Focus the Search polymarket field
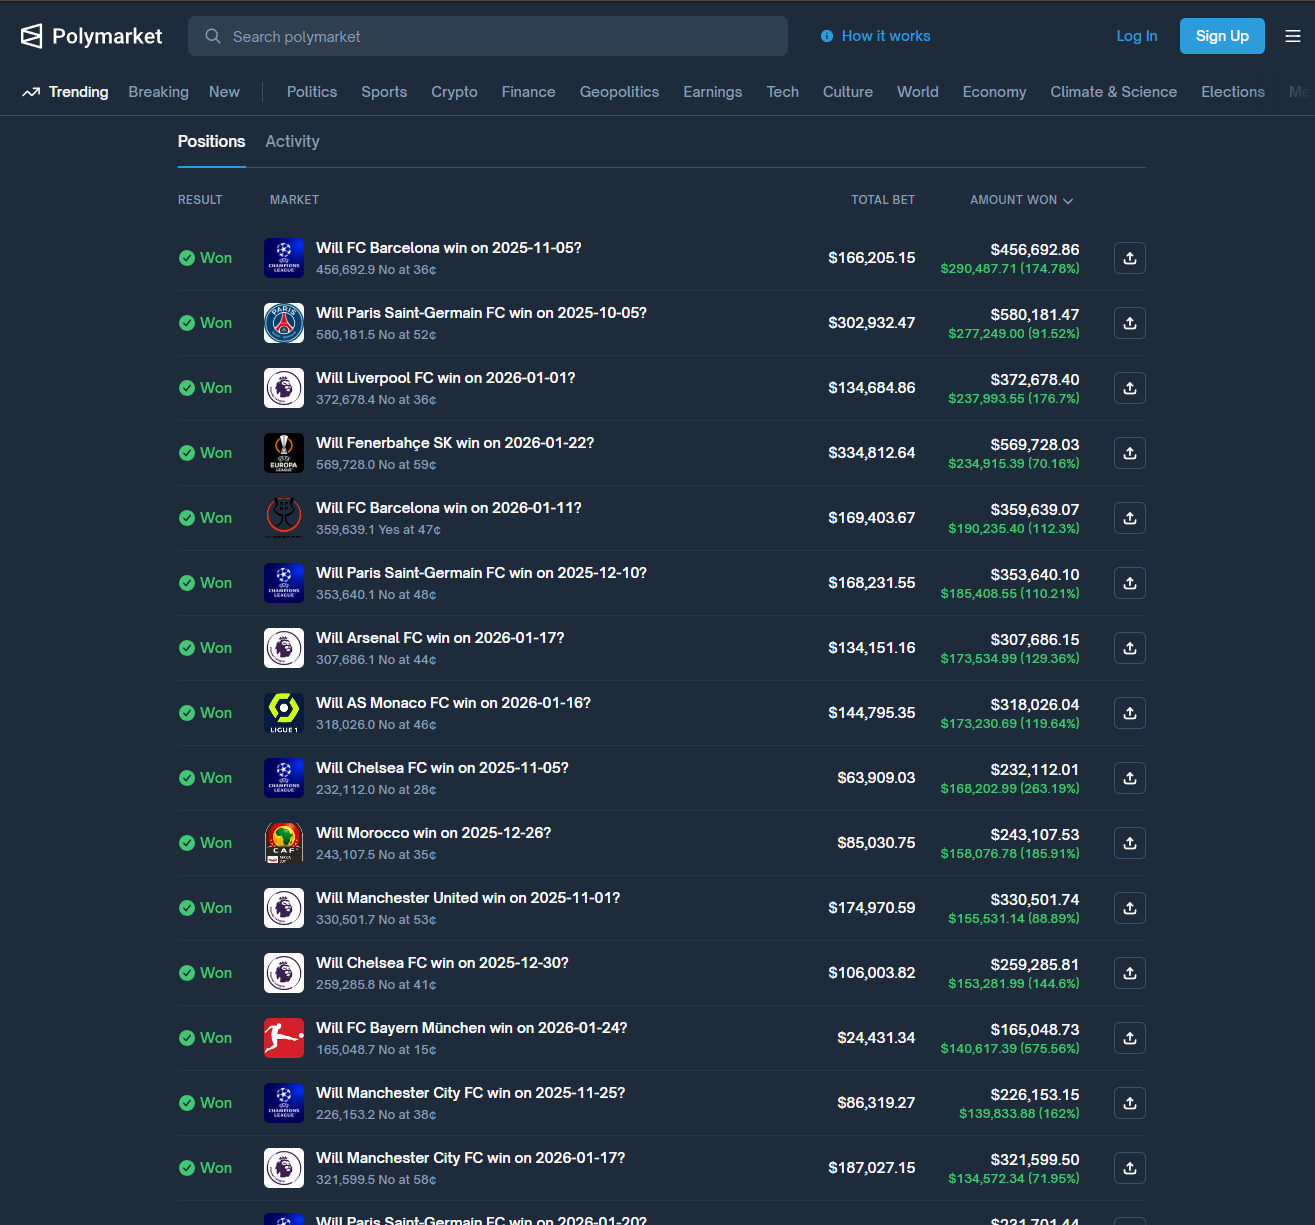Screen dimensions: 1315x1225 click(x=488, y=37)
